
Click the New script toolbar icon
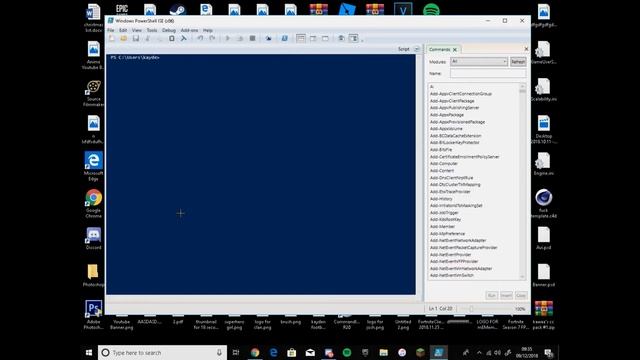[112, 38]
